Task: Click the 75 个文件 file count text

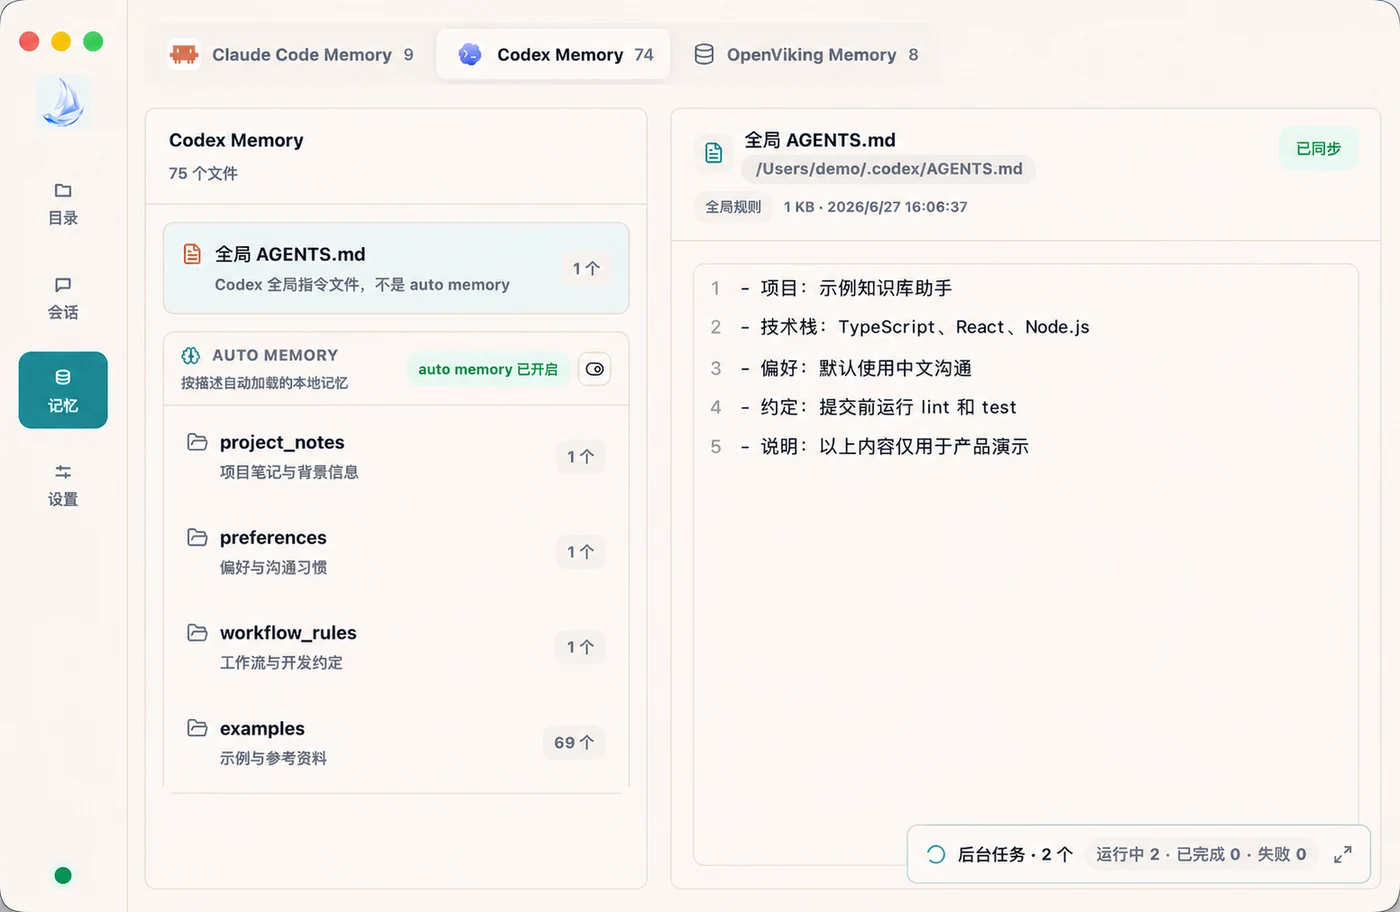Action: (203, 173)
